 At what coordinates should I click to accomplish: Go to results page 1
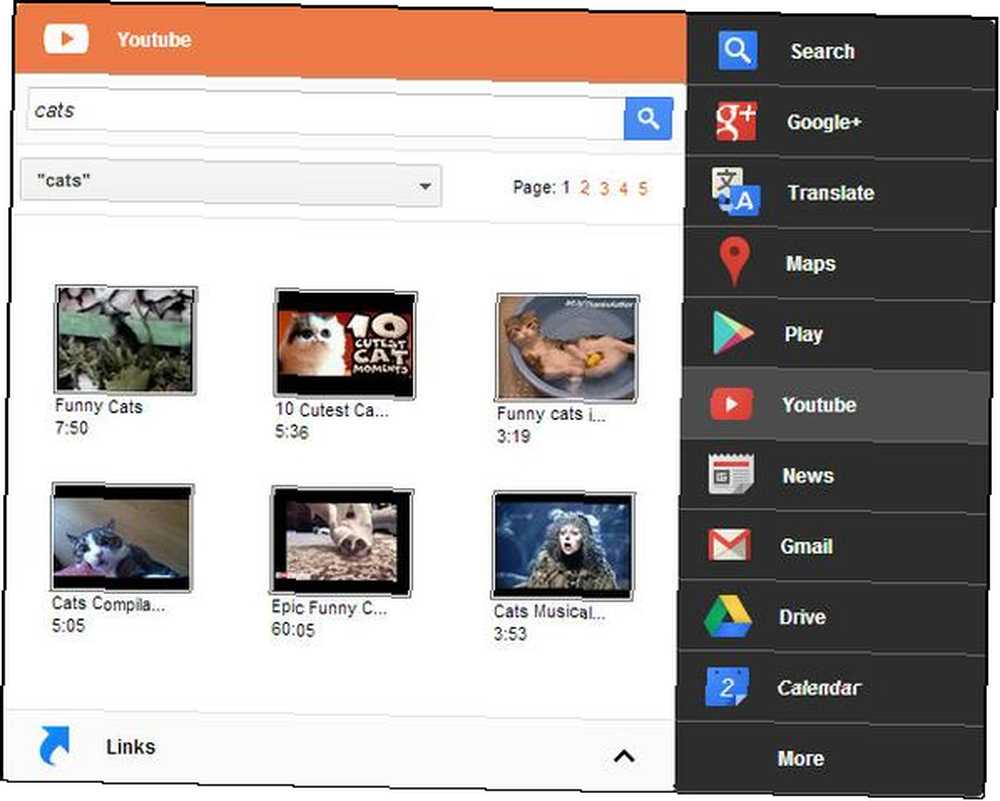(x=566, y=187)
